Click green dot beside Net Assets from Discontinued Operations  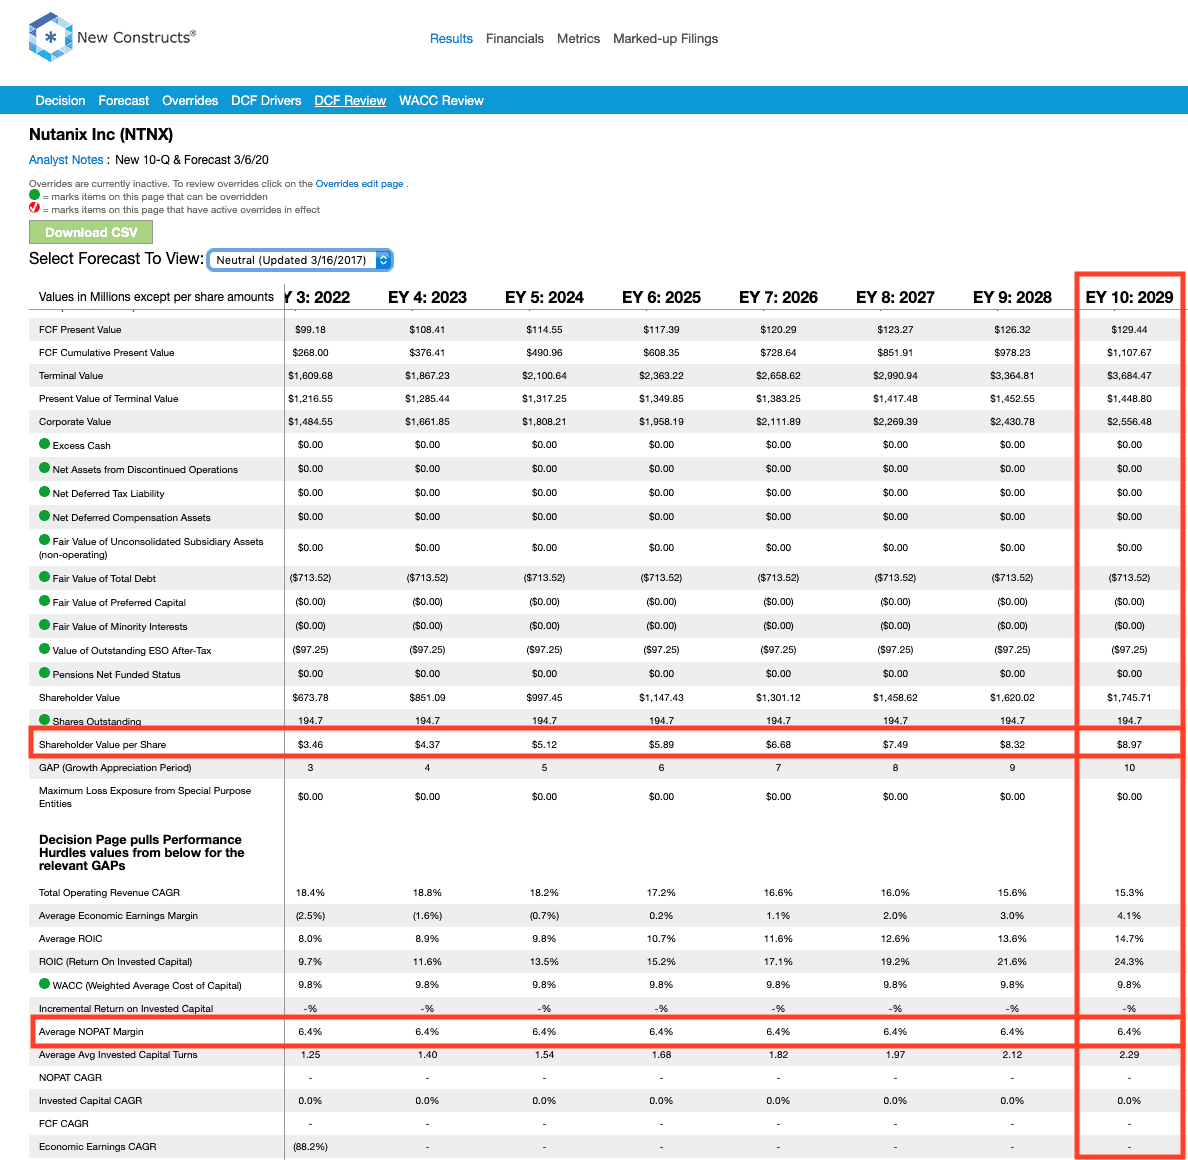pos(45,468)
